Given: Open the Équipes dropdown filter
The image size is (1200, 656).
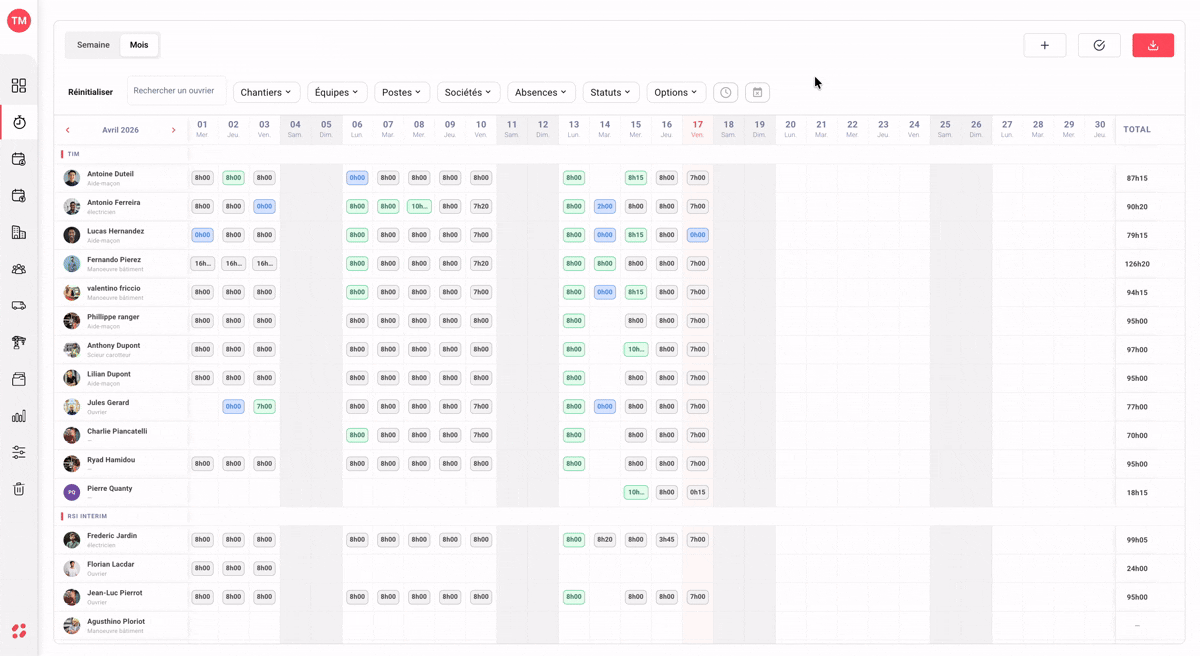Looking at the screenshot, I should click(x=337, y=92).
